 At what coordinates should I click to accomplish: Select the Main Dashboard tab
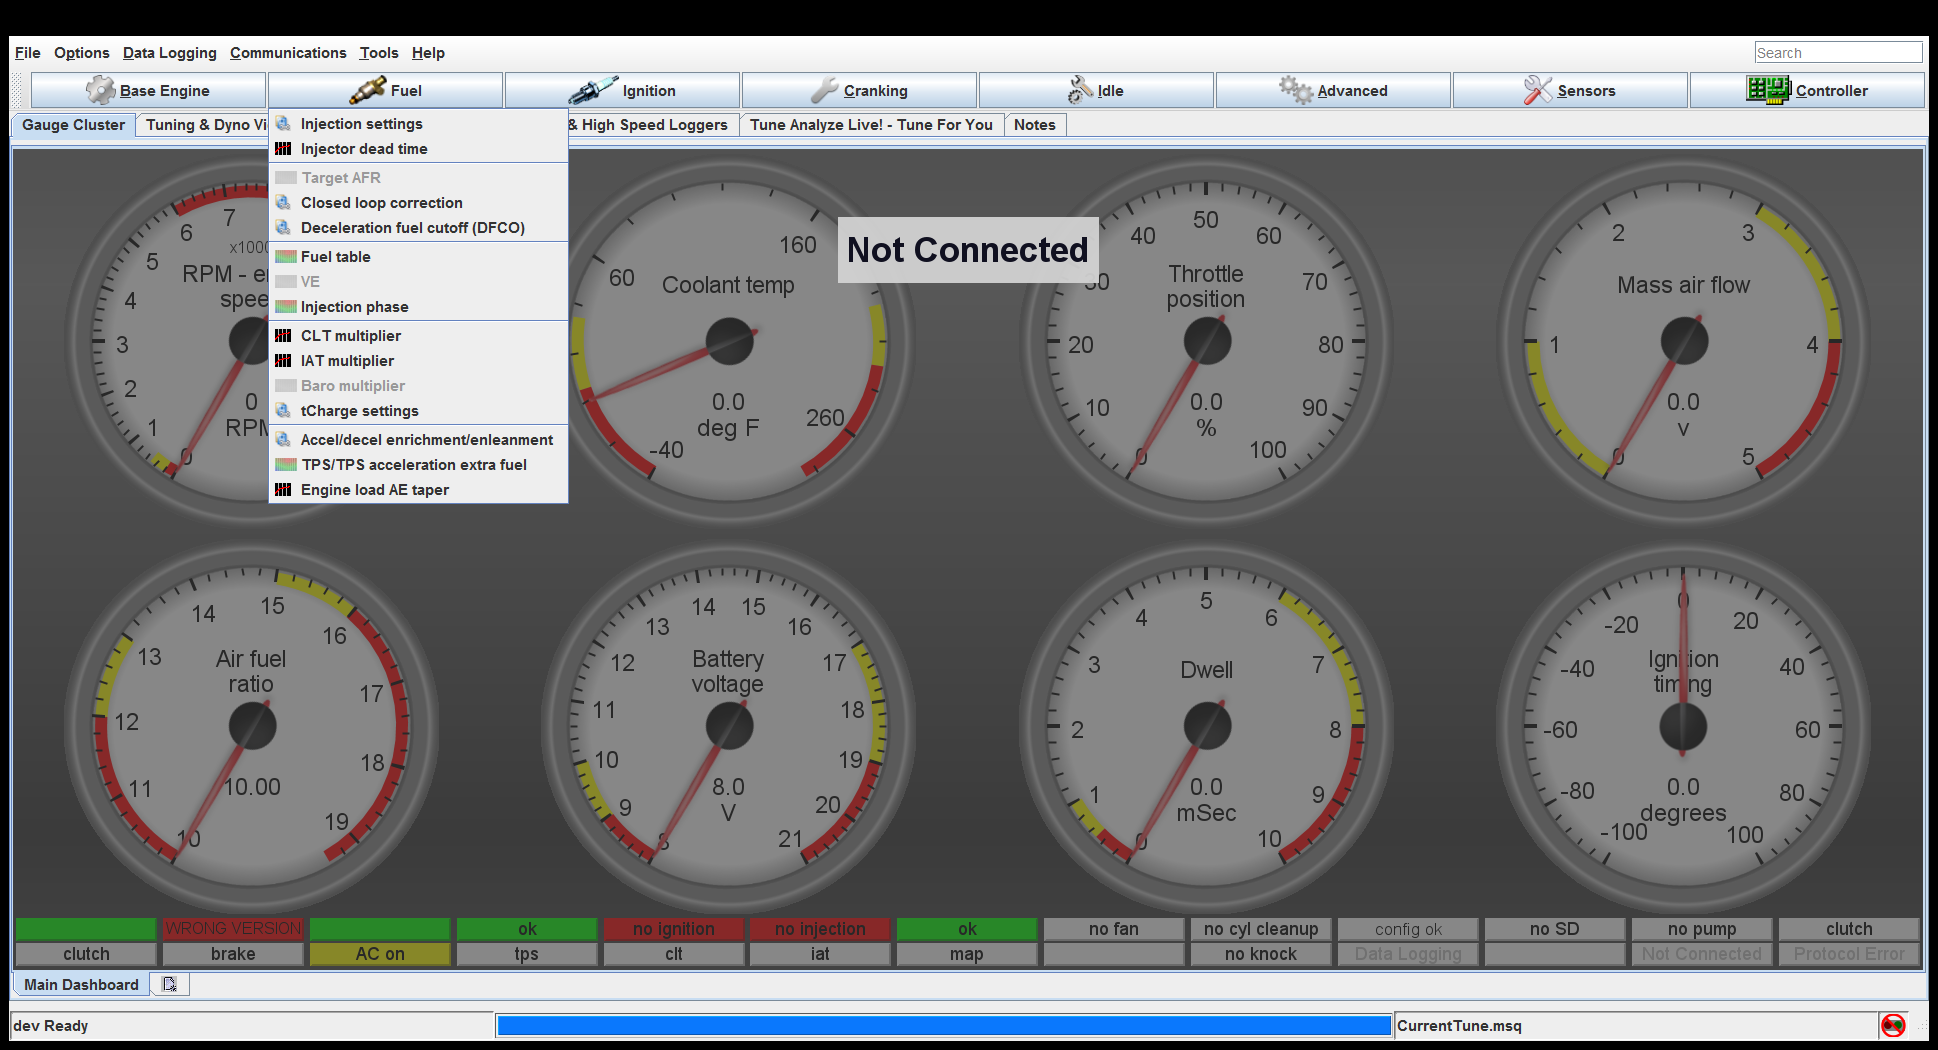(x=81, y=984)
